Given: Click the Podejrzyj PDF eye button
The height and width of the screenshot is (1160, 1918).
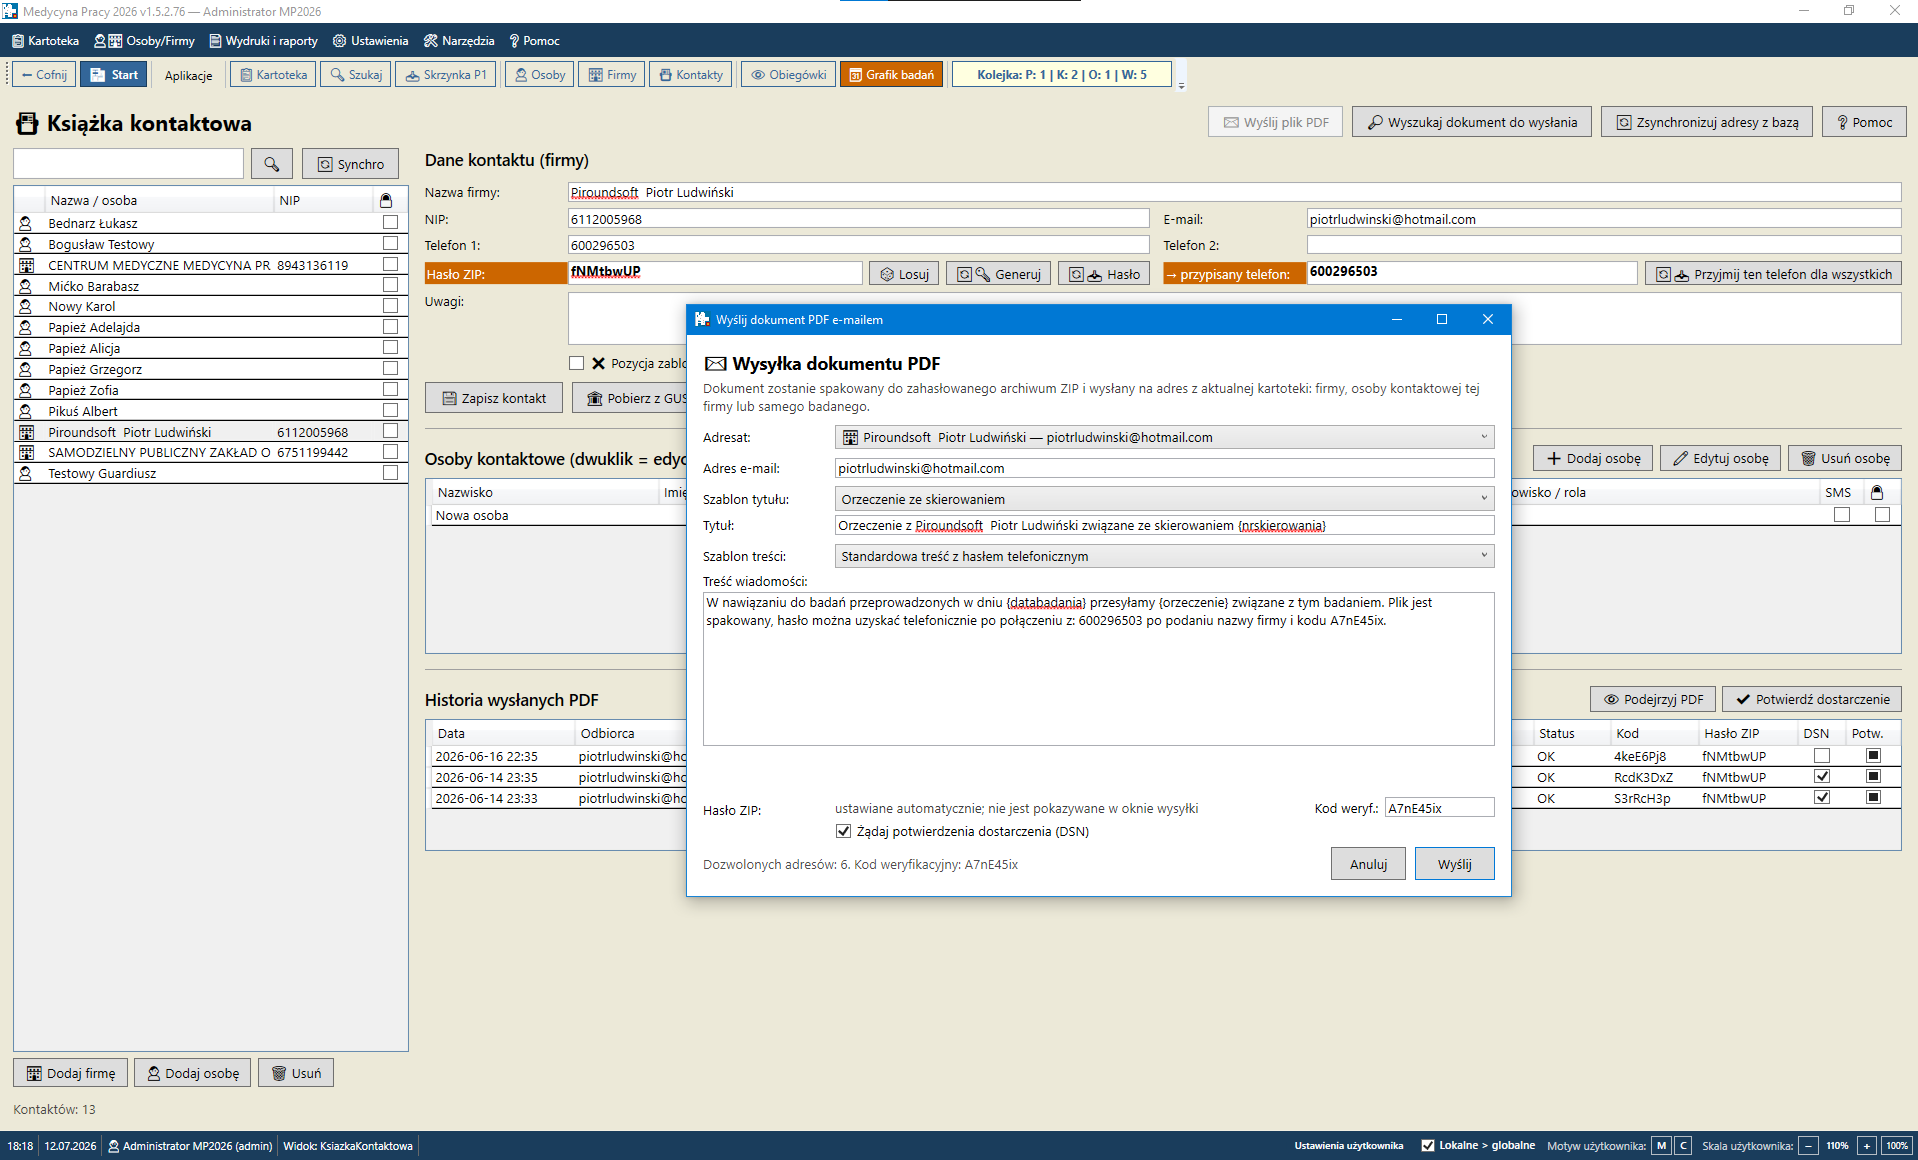Looking at the screenshot, I should point(1653,699).
